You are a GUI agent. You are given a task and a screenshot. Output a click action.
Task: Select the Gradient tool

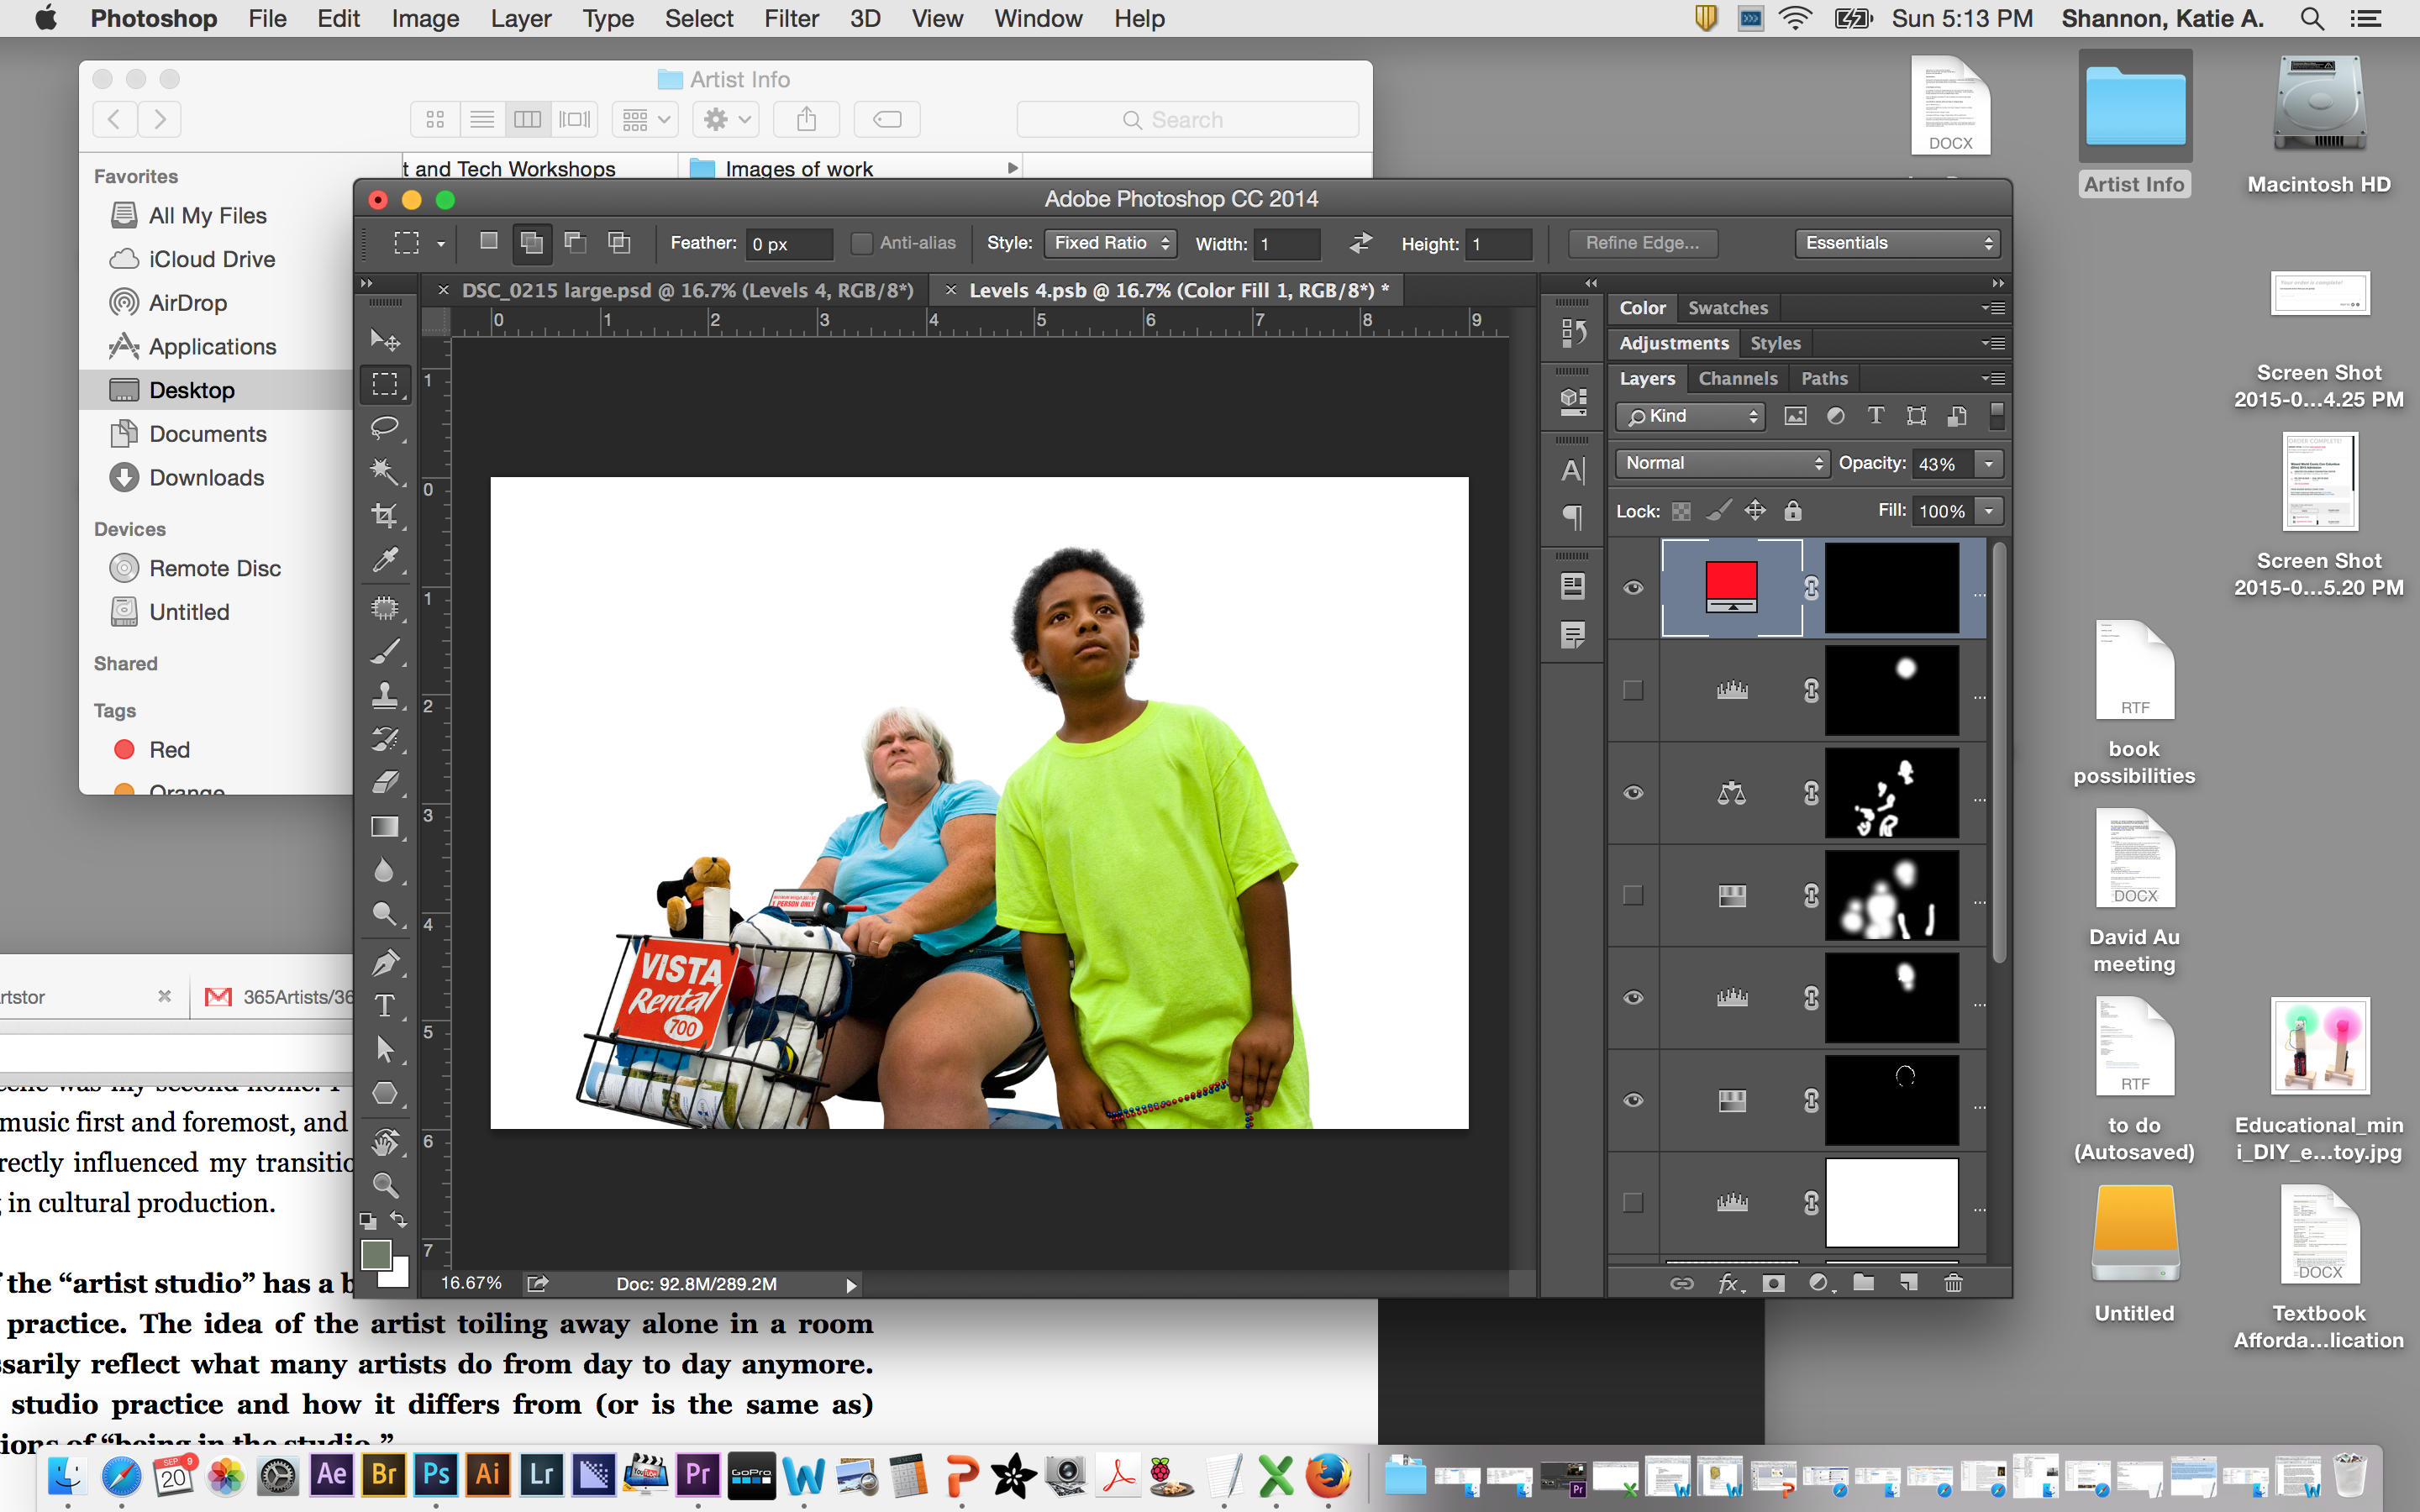pos(385,827)
